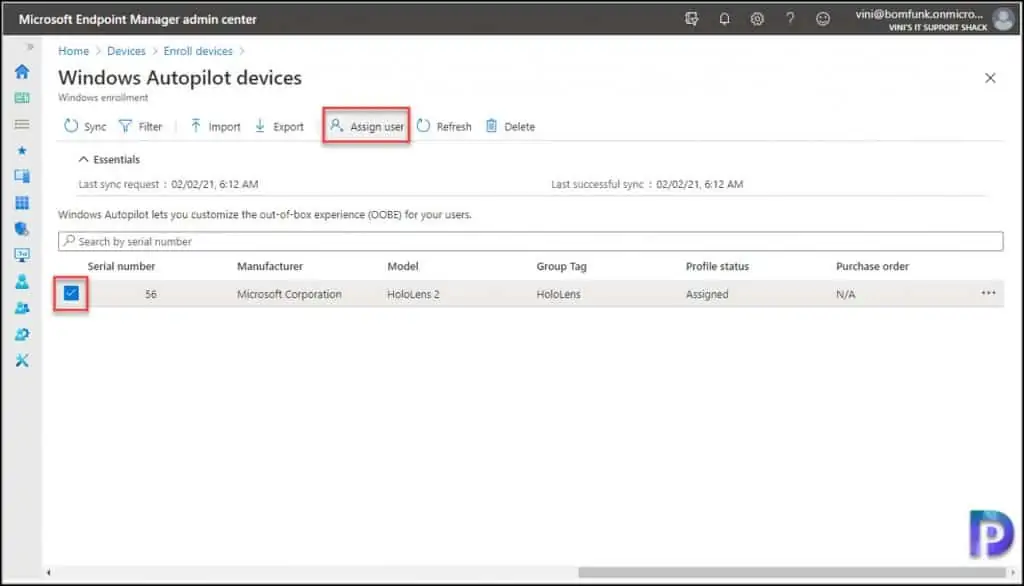Click Import in the toolbar
Viewport: 1024px width, 586px height.
[215, 126]
